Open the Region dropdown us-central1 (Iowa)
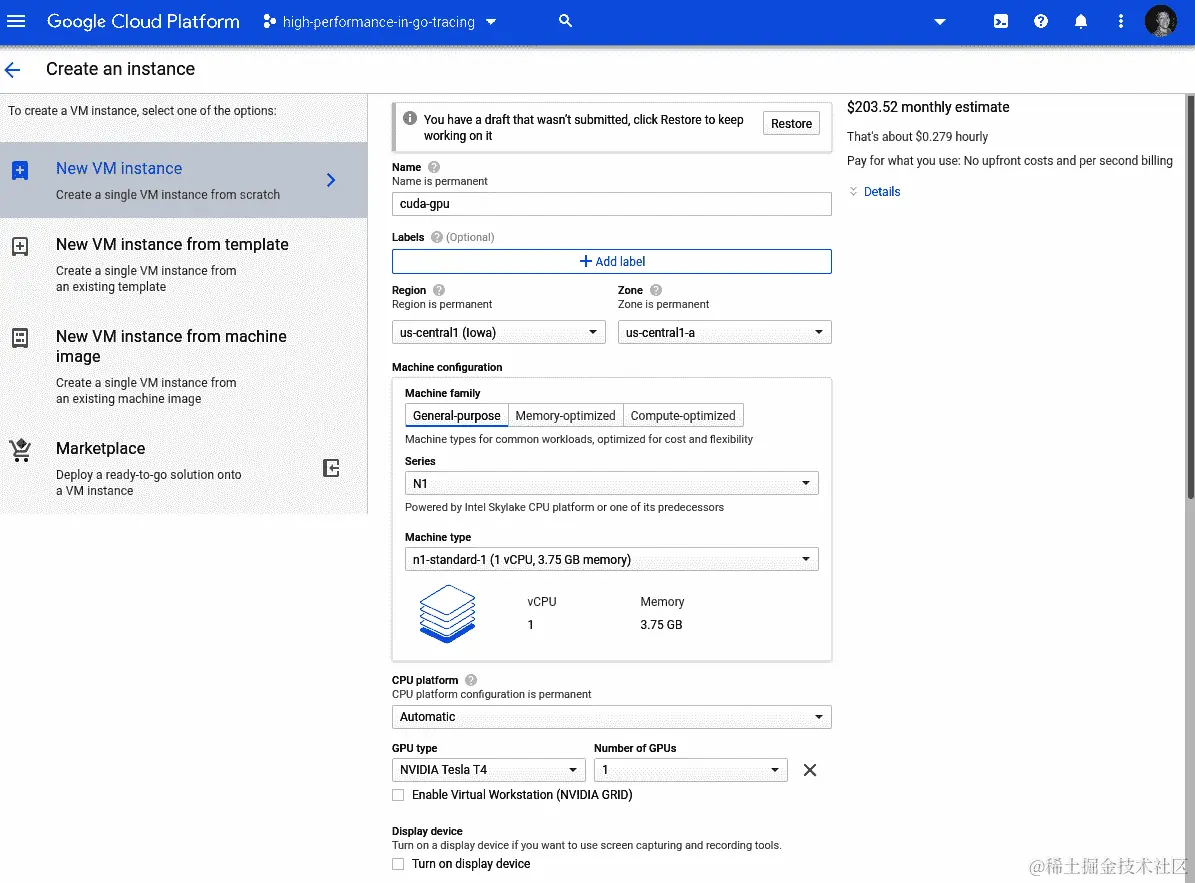The width and height of the screenshot is (1195, 883). pos(498,332)
